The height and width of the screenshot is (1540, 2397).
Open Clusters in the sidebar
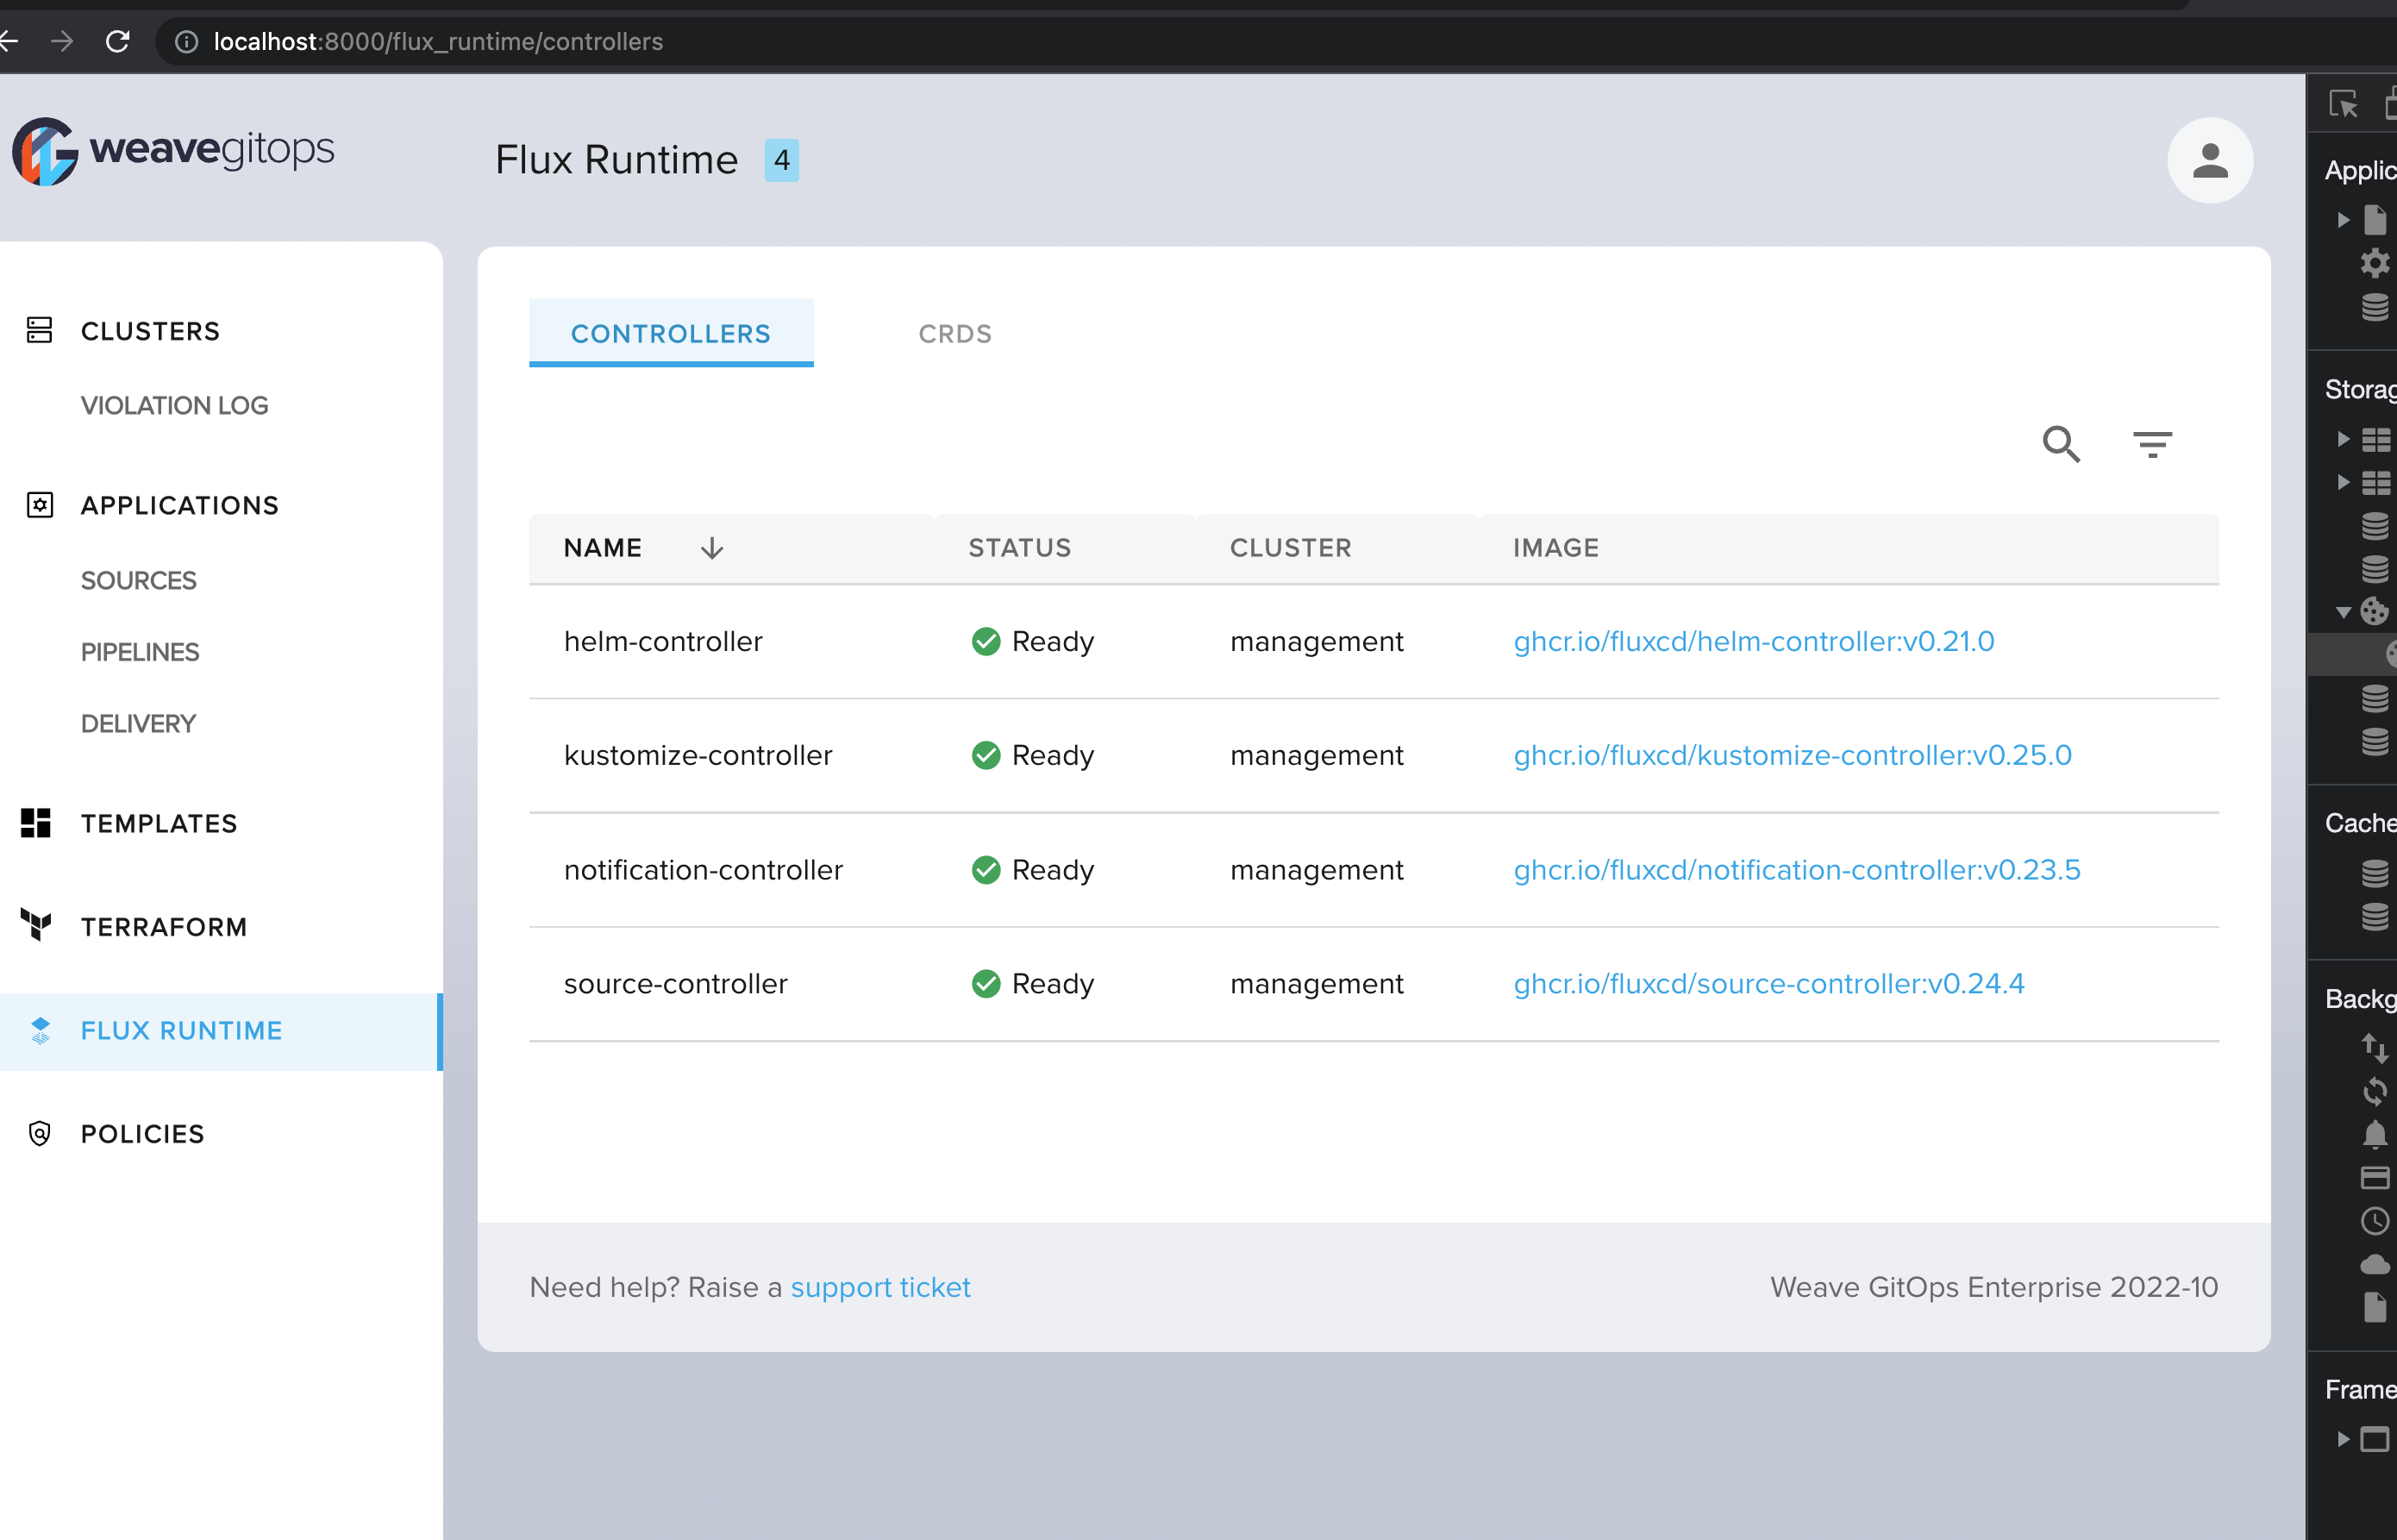pyautogui.click(x=150, y=331)
